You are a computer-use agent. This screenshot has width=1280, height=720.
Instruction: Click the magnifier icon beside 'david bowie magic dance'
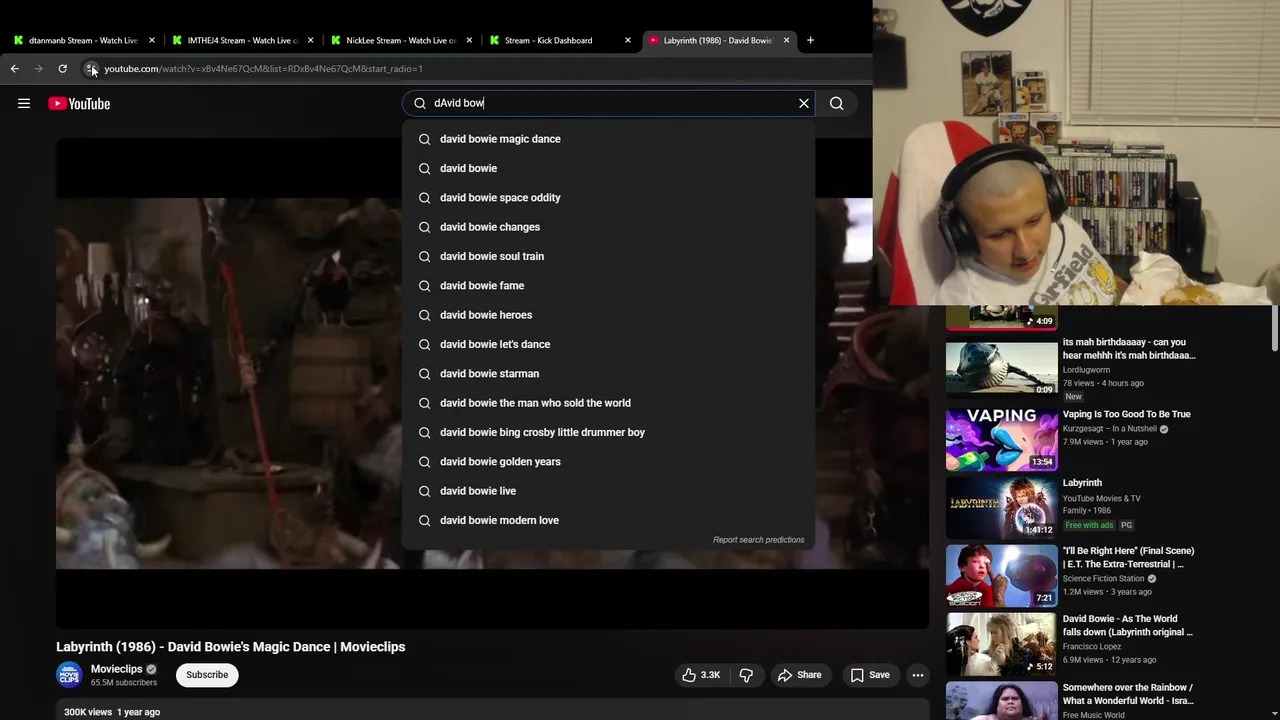click(424, 139)
